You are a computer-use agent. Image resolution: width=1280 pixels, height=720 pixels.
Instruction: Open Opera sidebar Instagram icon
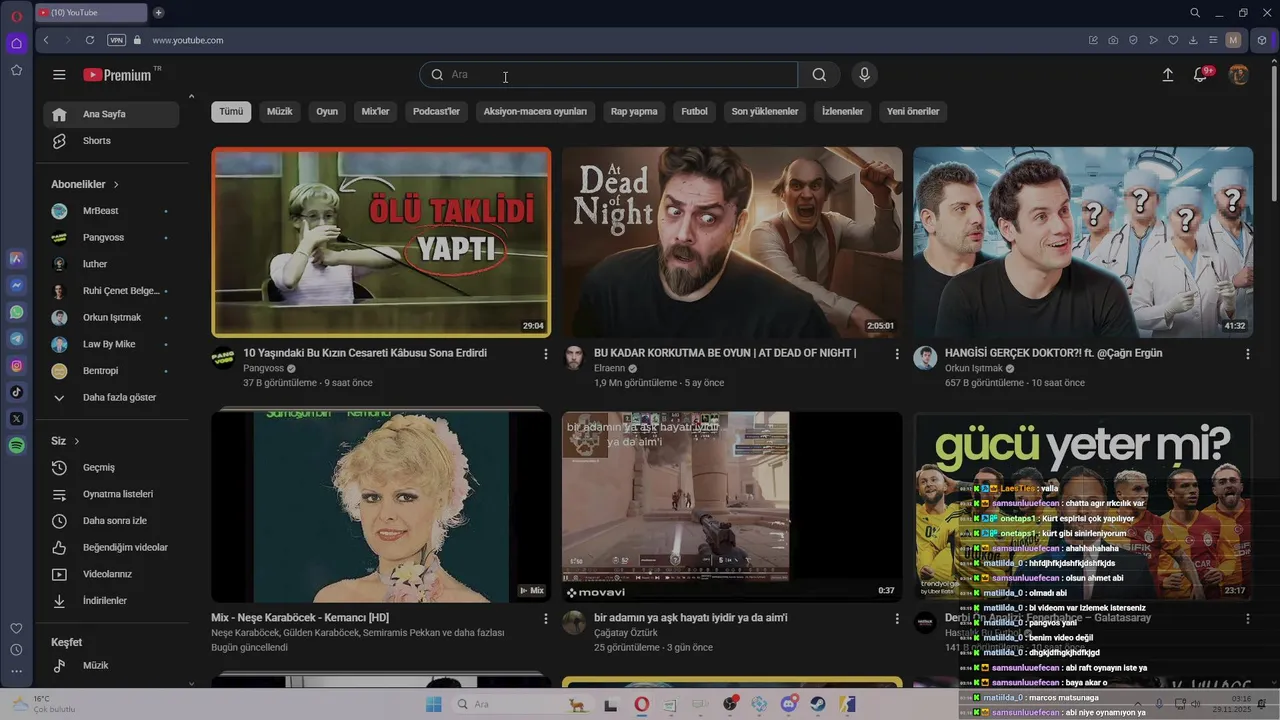[16, 366]
